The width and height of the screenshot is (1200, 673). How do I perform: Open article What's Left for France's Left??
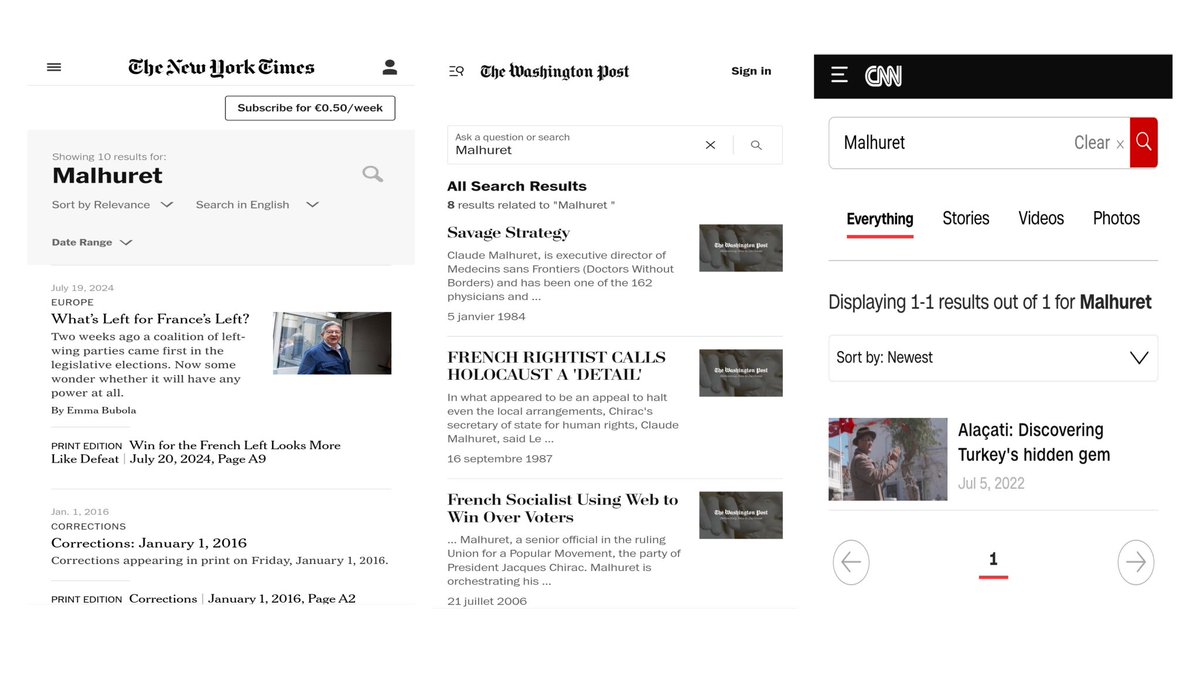(x=150, y=319)
